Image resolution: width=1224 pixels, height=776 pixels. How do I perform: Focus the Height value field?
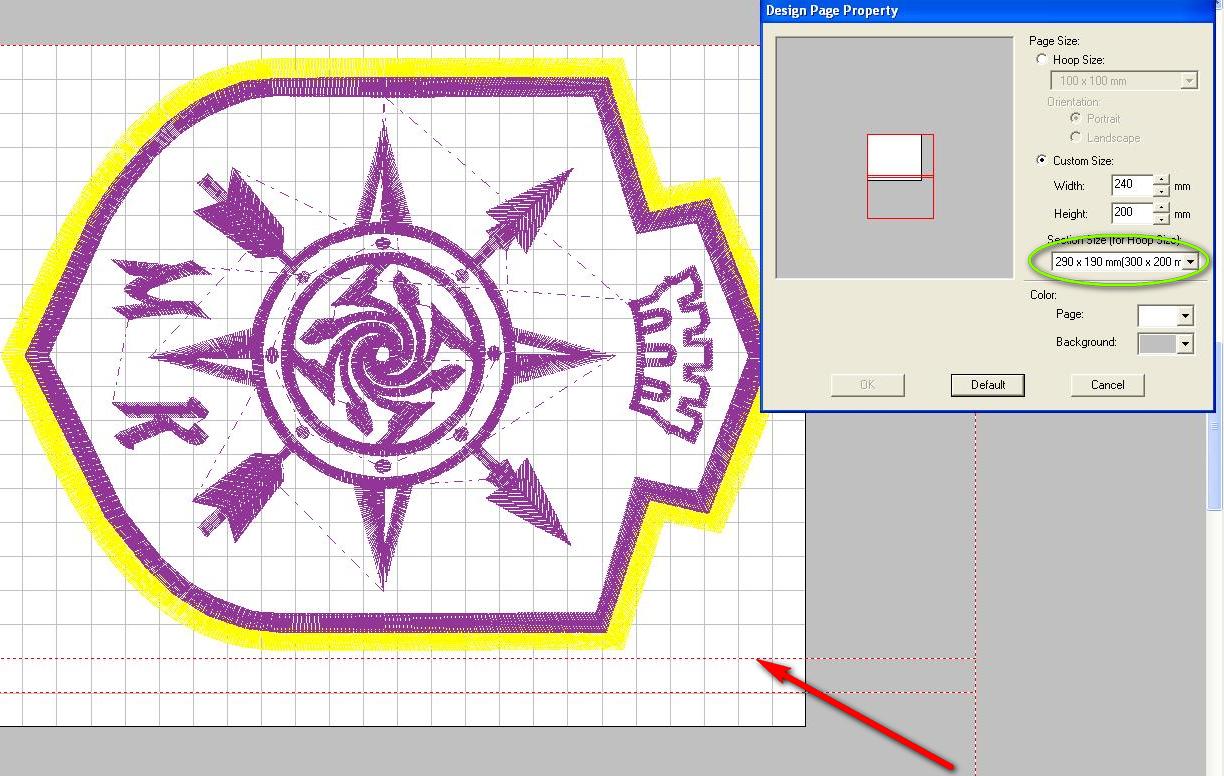[x=1132, y=212]
